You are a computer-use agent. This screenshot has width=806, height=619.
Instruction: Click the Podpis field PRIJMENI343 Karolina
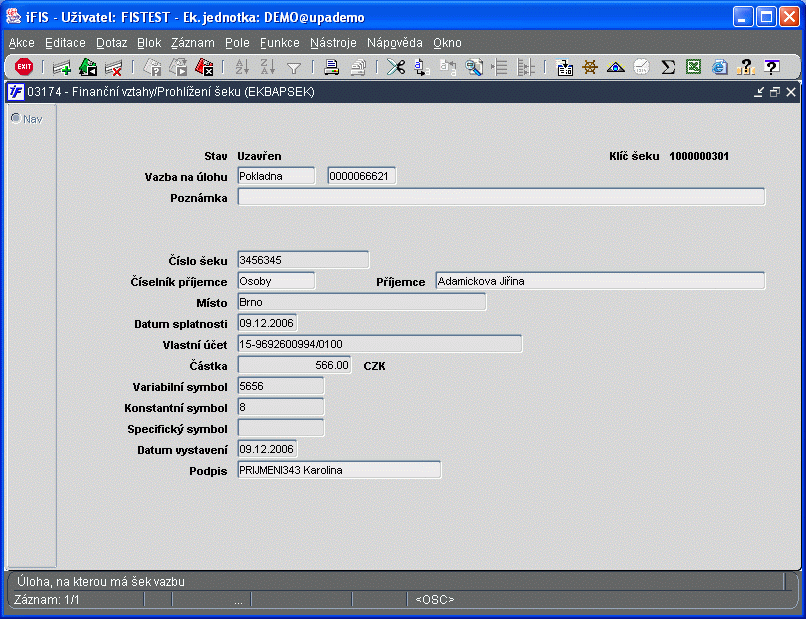pos(339,470)
